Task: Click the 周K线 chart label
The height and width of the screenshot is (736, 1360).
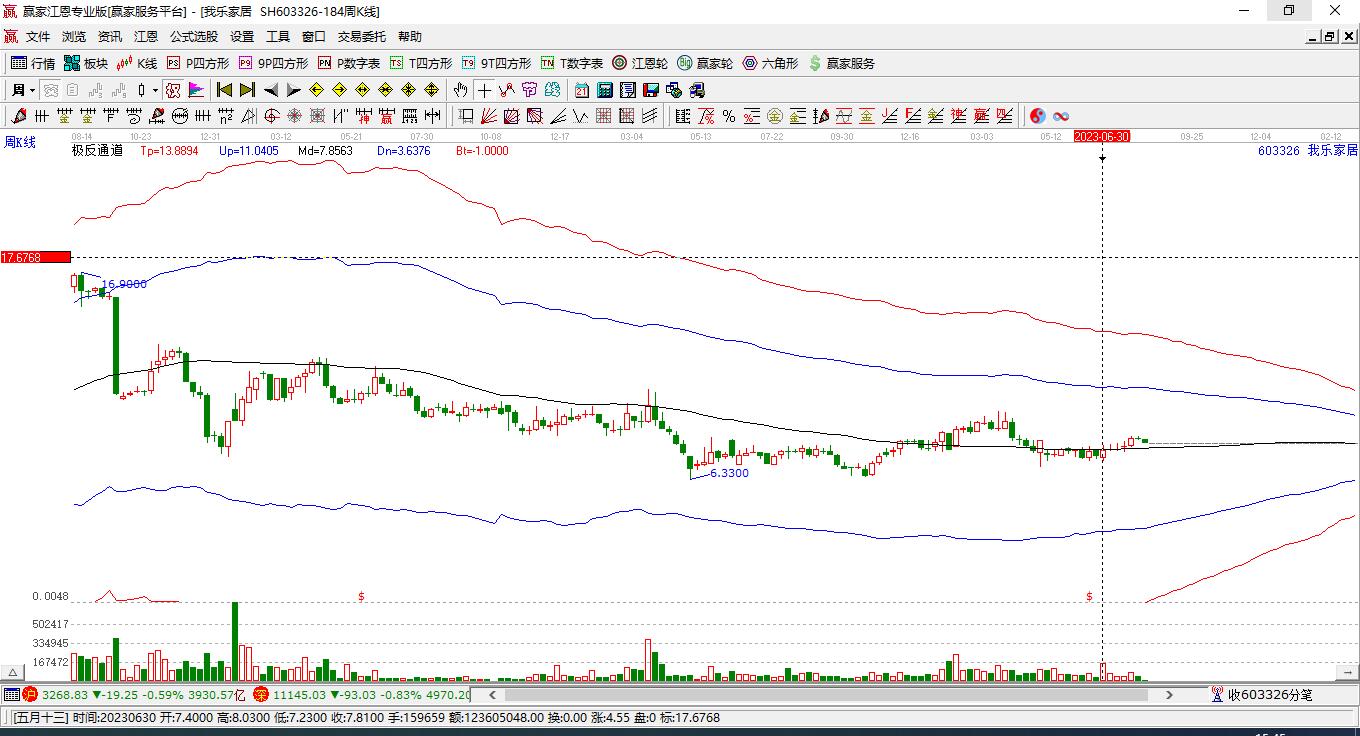Action: point(19,143)
